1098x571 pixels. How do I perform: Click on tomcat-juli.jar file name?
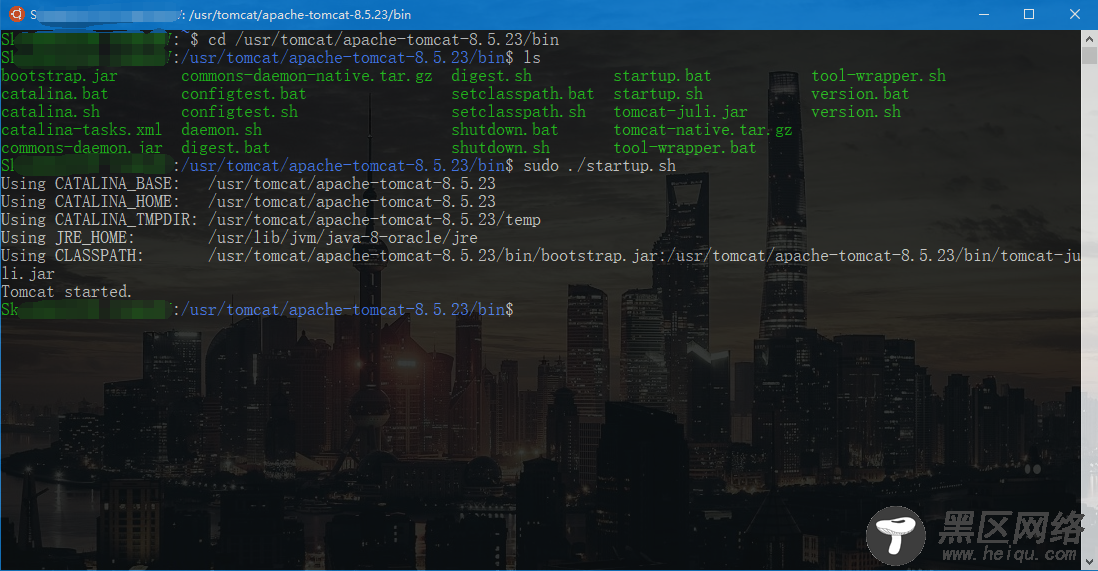click(x=681, y=112)
